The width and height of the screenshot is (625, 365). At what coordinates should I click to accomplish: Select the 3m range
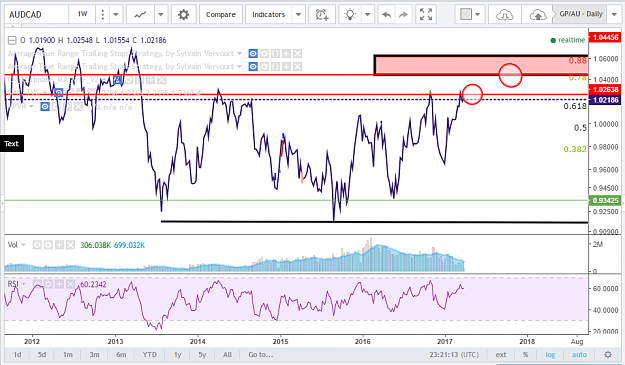click(94, 354)
